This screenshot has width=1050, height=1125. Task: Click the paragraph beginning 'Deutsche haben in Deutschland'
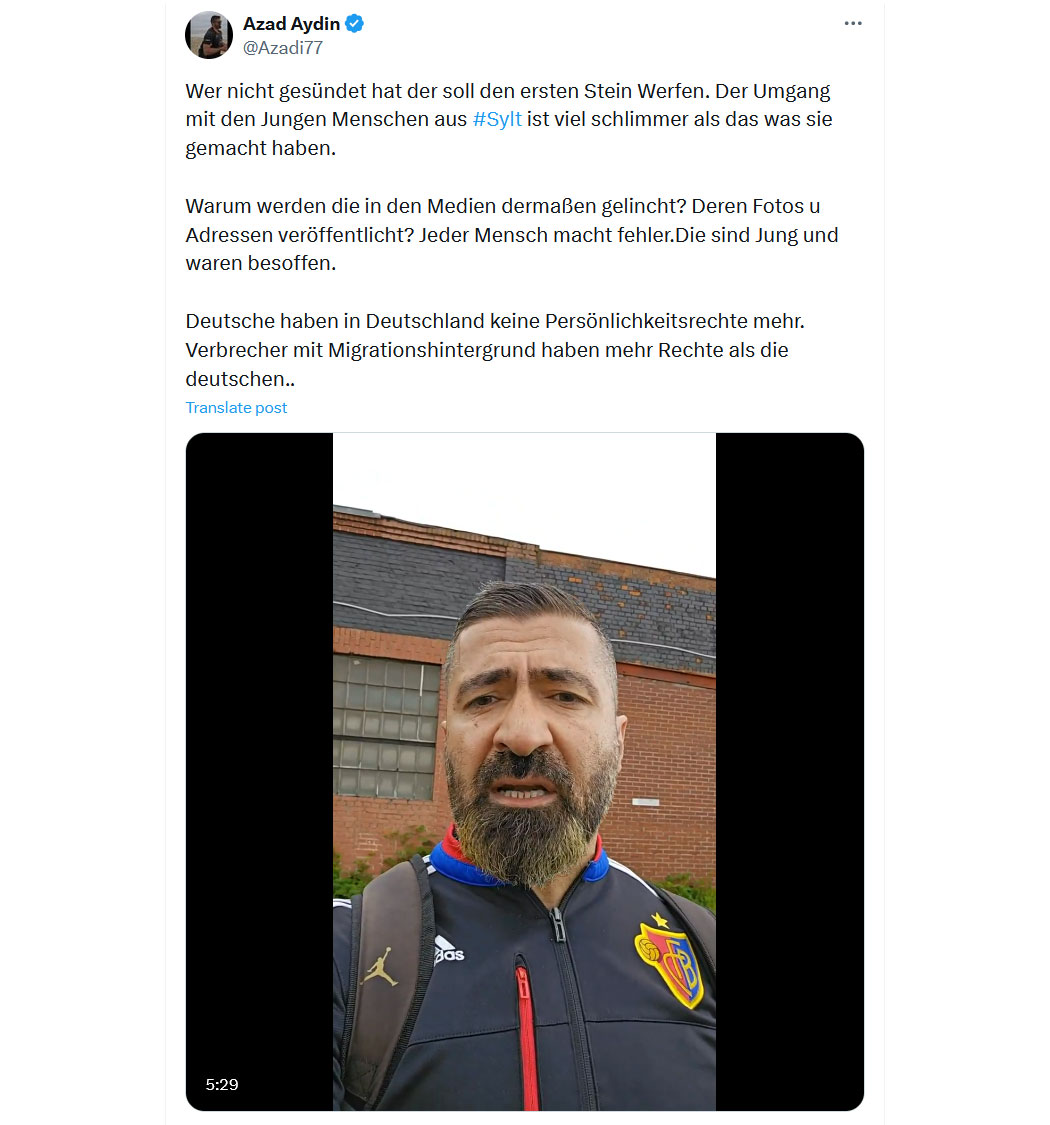click(495, 349)
